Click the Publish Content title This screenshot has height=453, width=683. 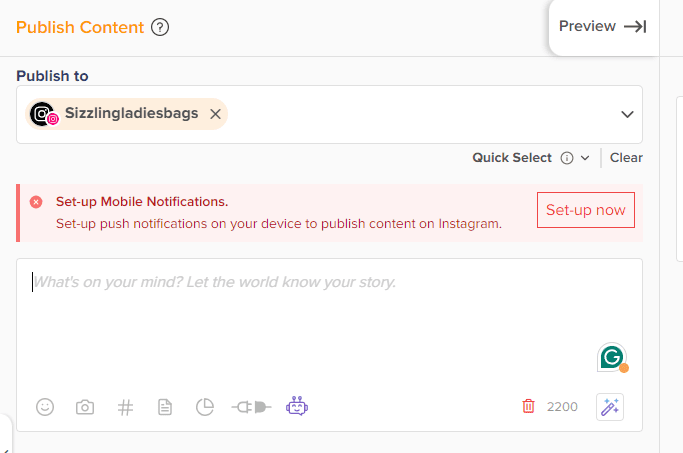80,27
